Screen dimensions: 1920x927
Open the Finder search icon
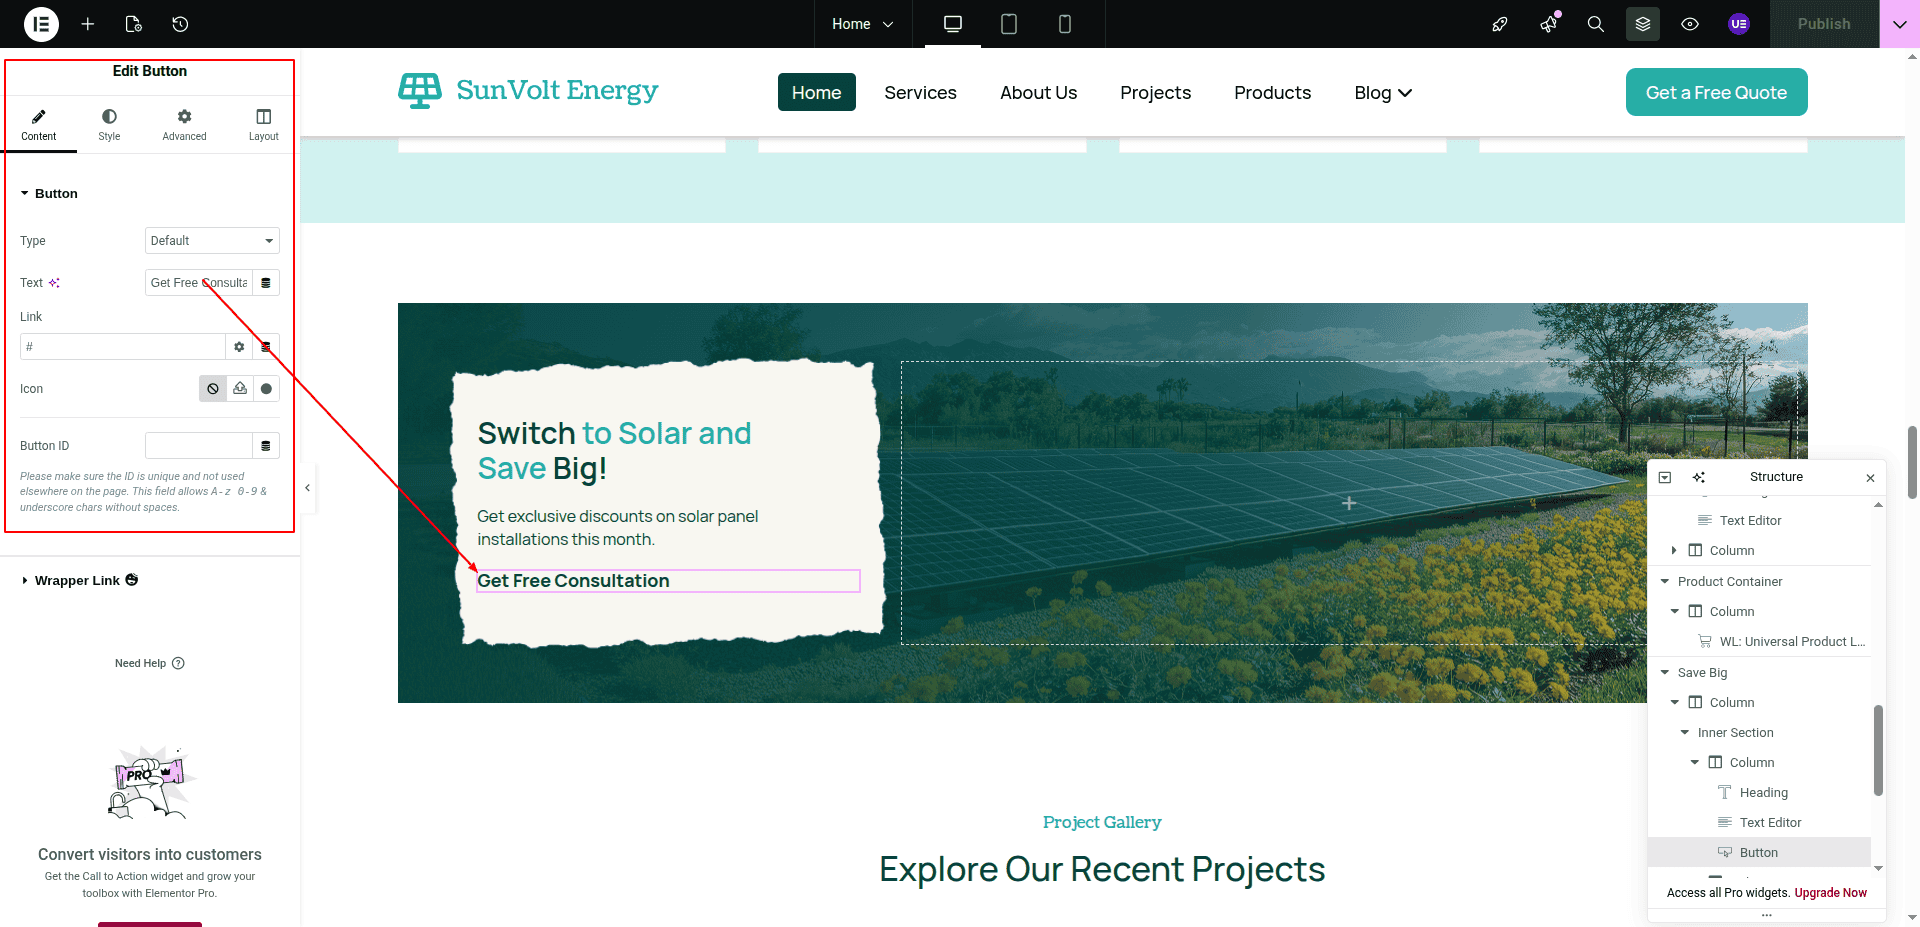pyautogui.click(x=1595, y=24)
